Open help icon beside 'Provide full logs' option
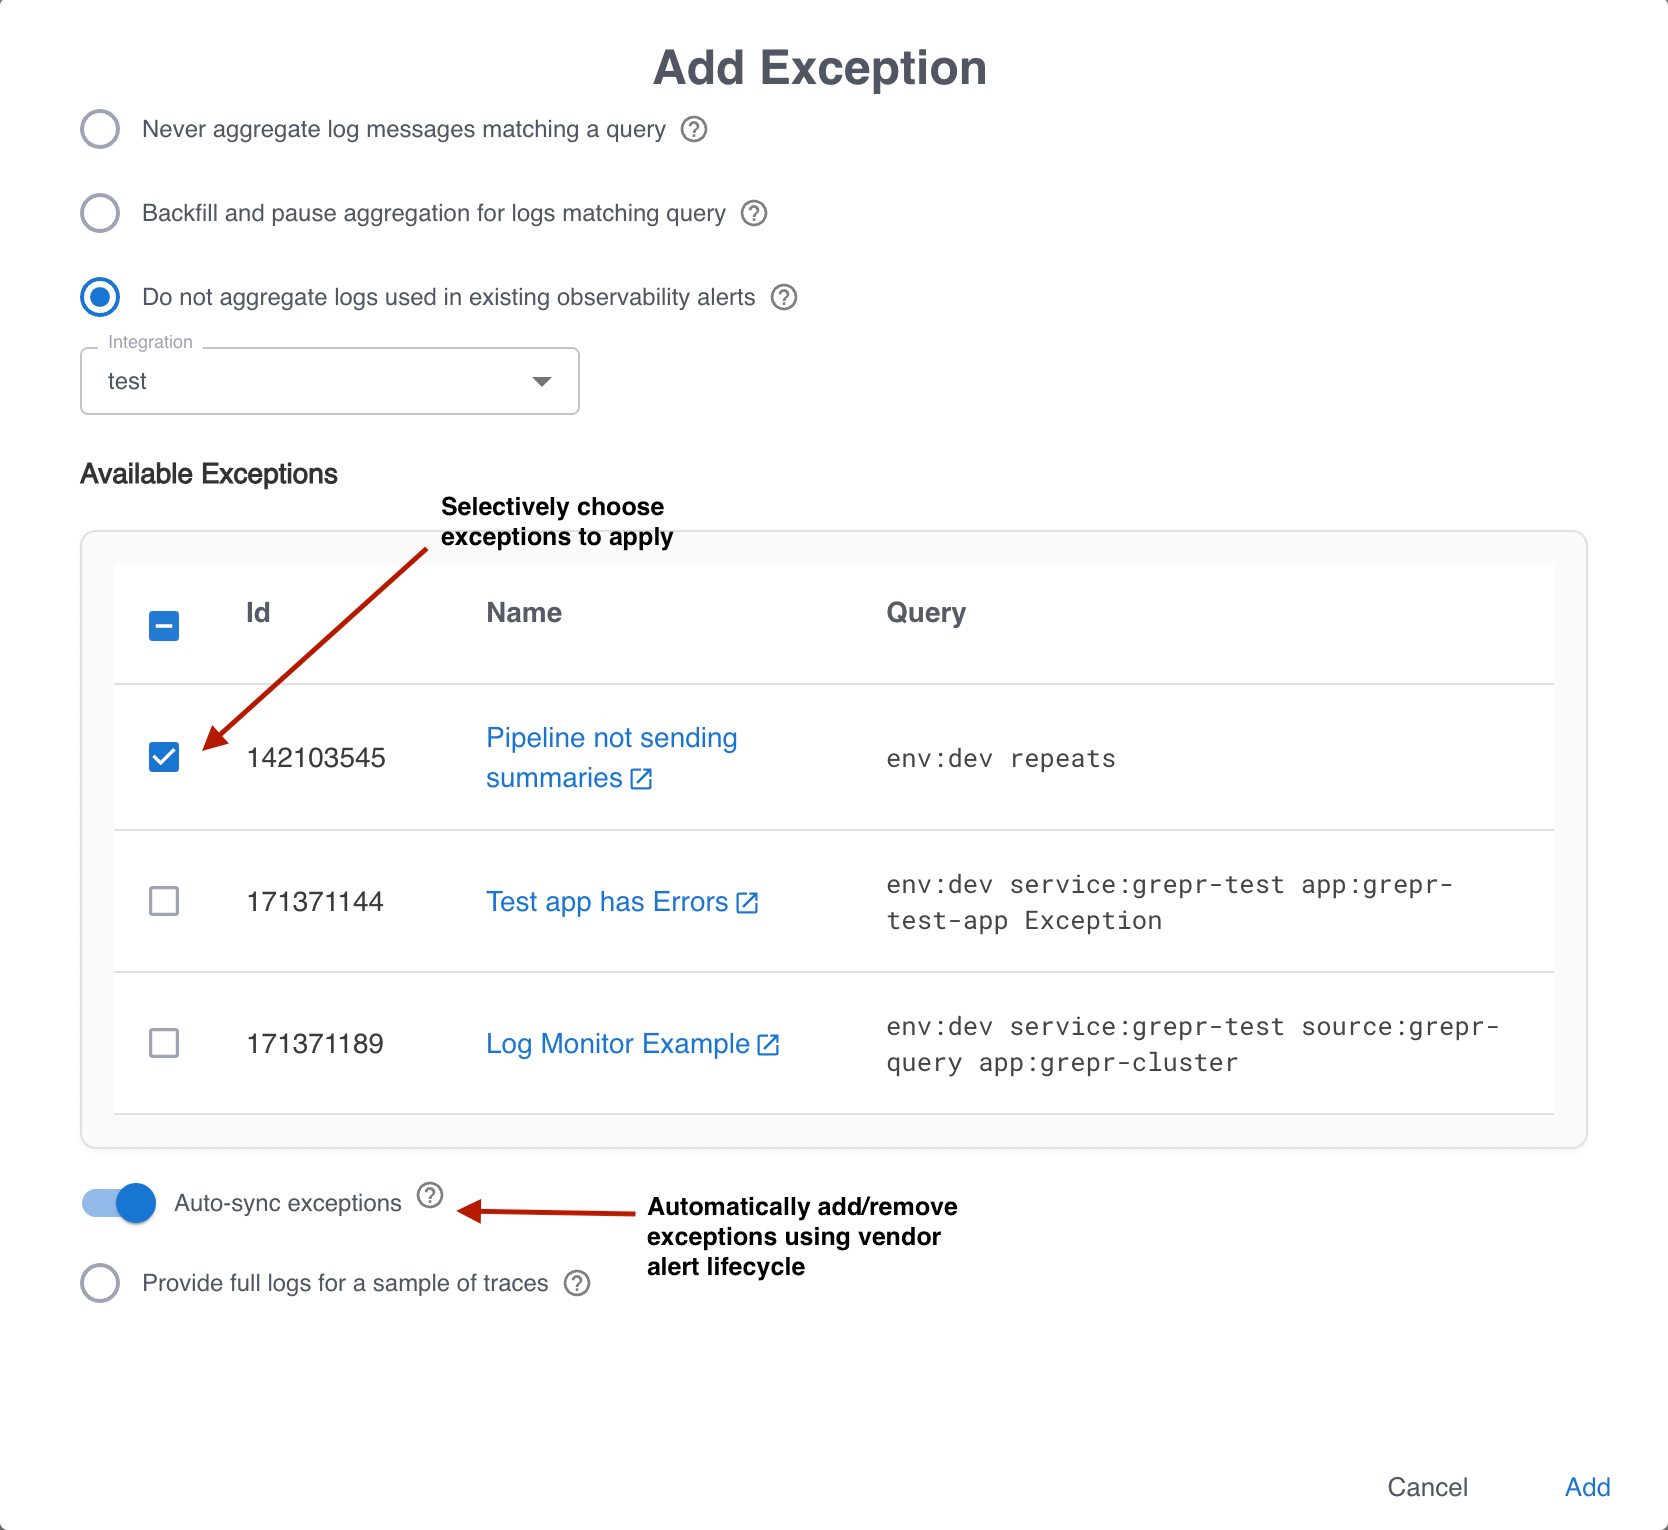1668x1530 pixels. (577, 1283)
